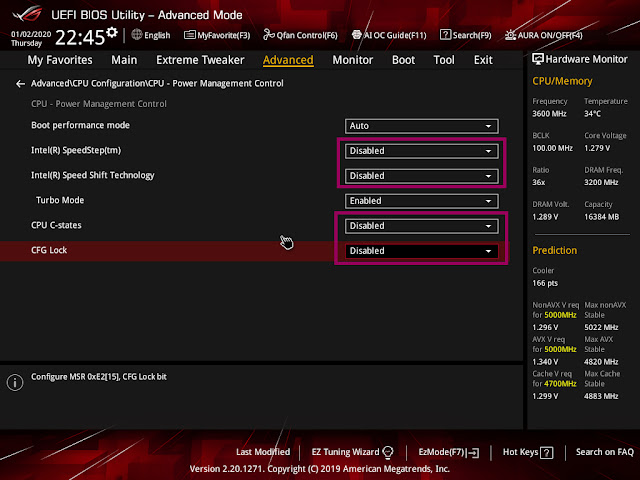The image size is (640, 480).
Task: Click the 3200 MHz DRAM Freq value
Action: 601,182
